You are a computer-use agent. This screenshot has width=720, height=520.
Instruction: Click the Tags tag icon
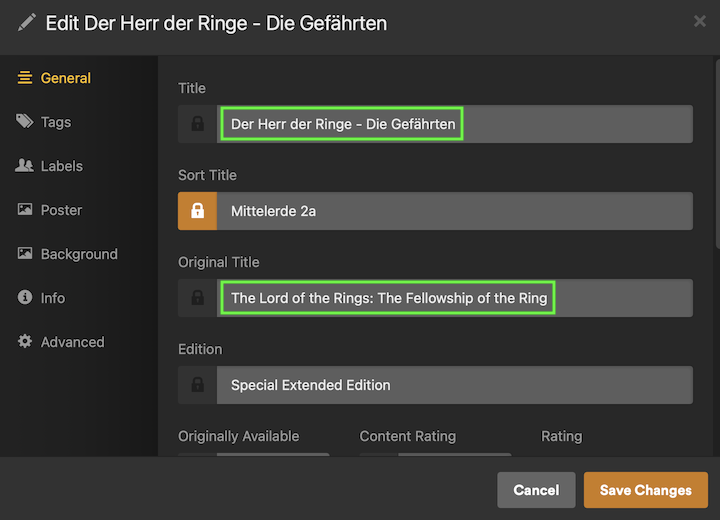tap(25, 122)
